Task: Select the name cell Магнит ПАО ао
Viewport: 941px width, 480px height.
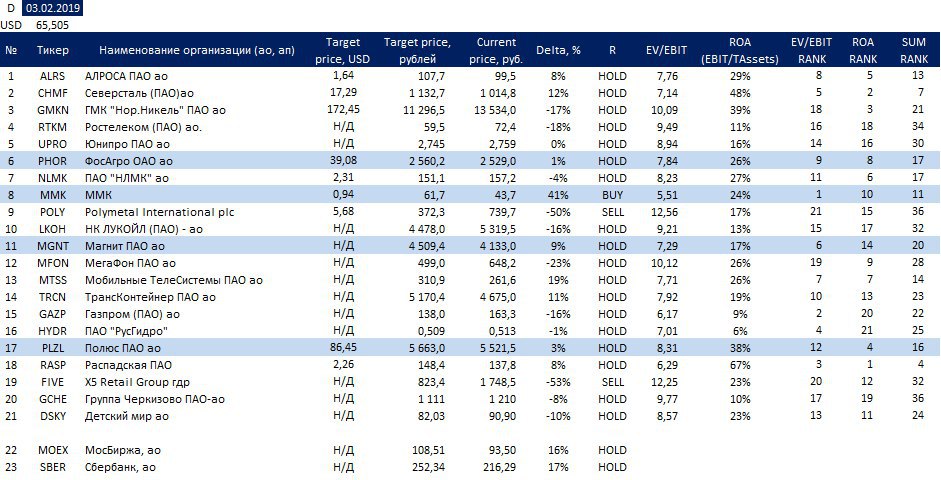Action: click(x=125, y=247)
